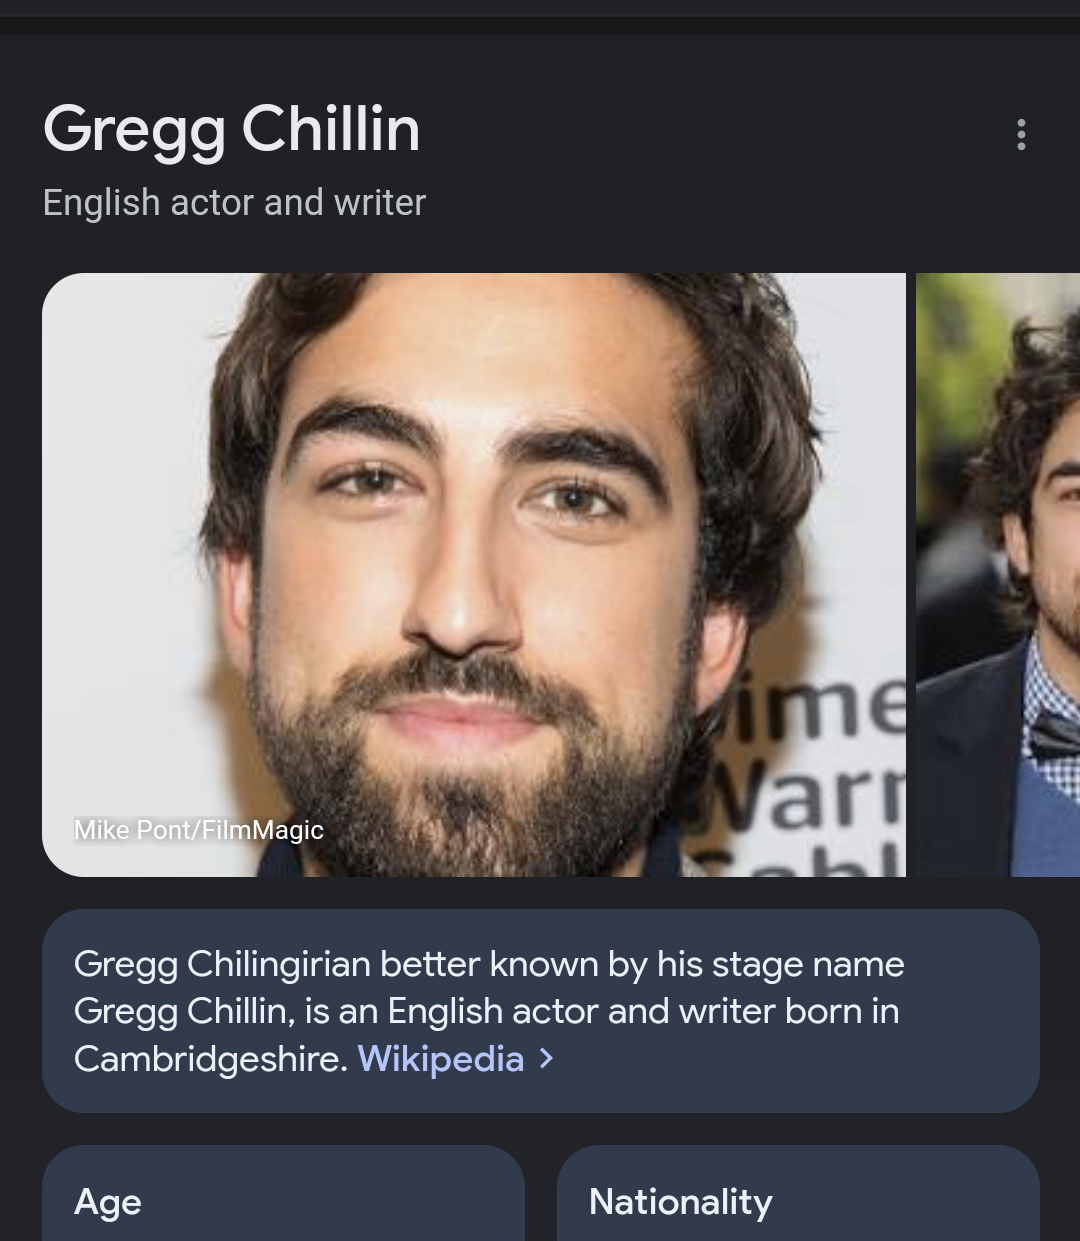Open the three-dot more options menu
This screenshot has height=1241, width=1080.
click(1021, 134)
